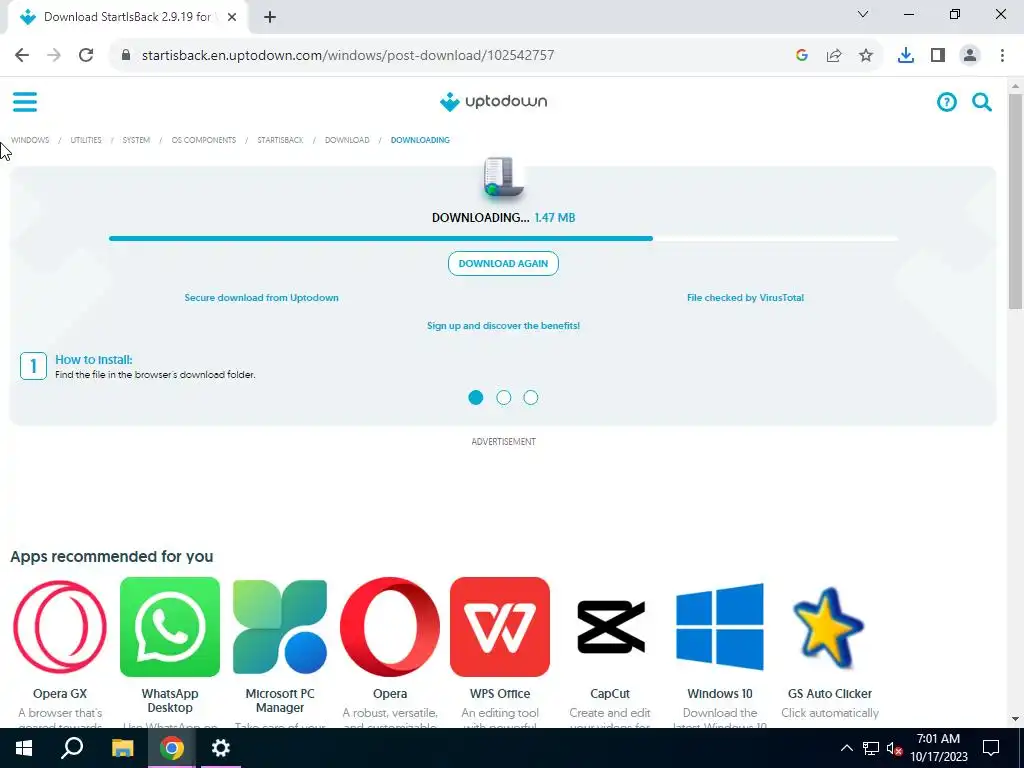Open the Opera GX app icon
Screen dimensions: 1024x768
[60, 627]
